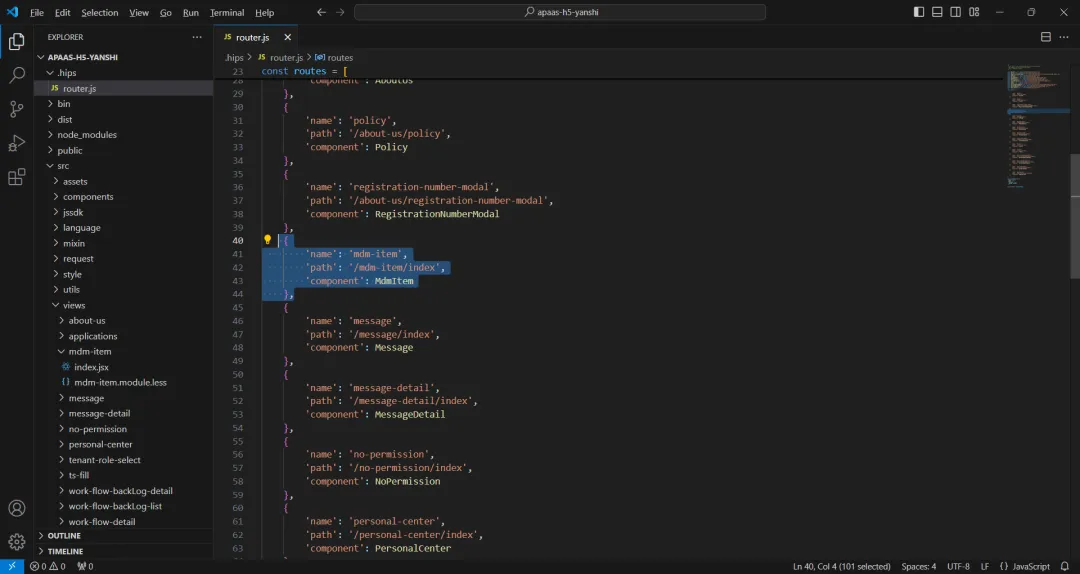
Task: Open the Edit menu
Action: tap(63, 12)
